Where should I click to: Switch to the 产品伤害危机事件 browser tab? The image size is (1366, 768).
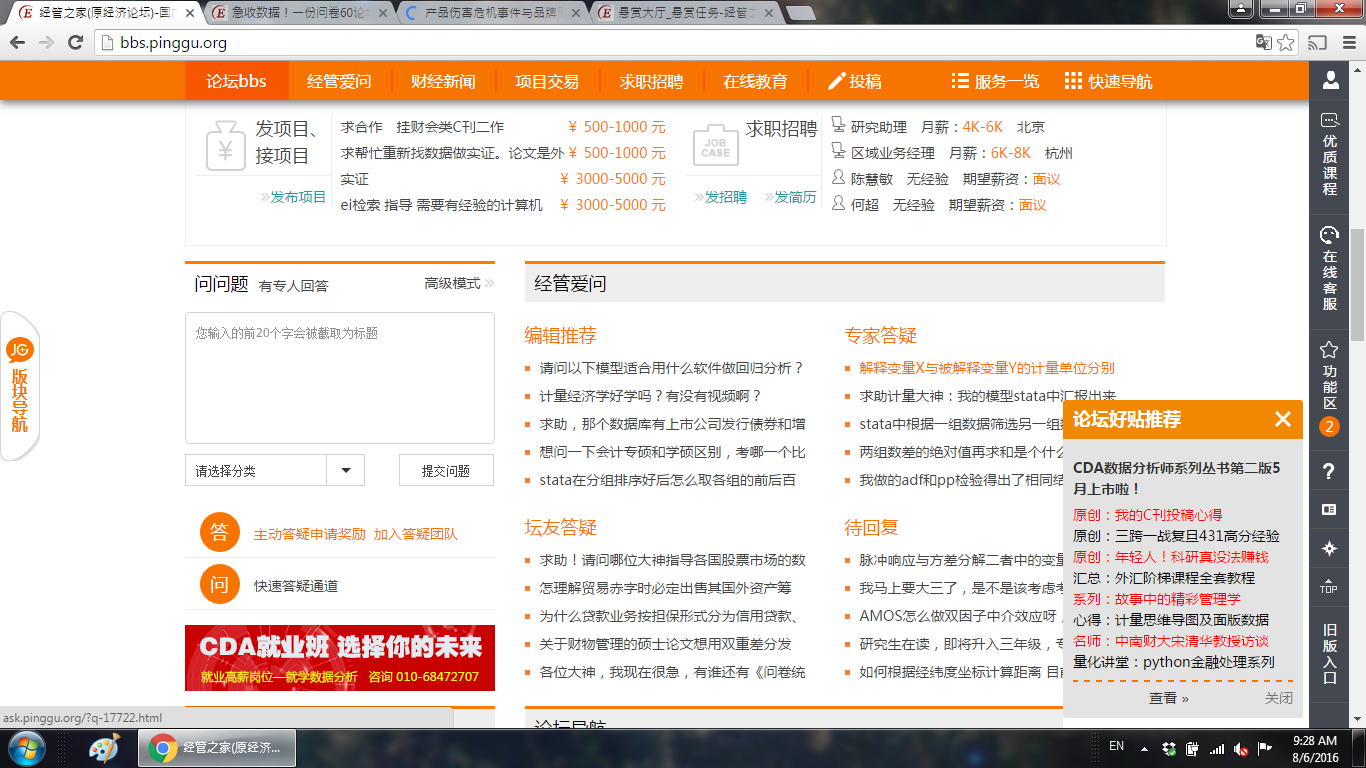492,13
